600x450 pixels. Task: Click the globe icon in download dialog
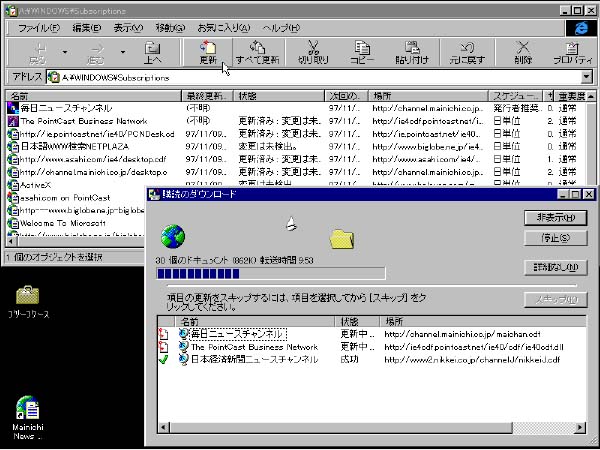click(x=173, y=236)
